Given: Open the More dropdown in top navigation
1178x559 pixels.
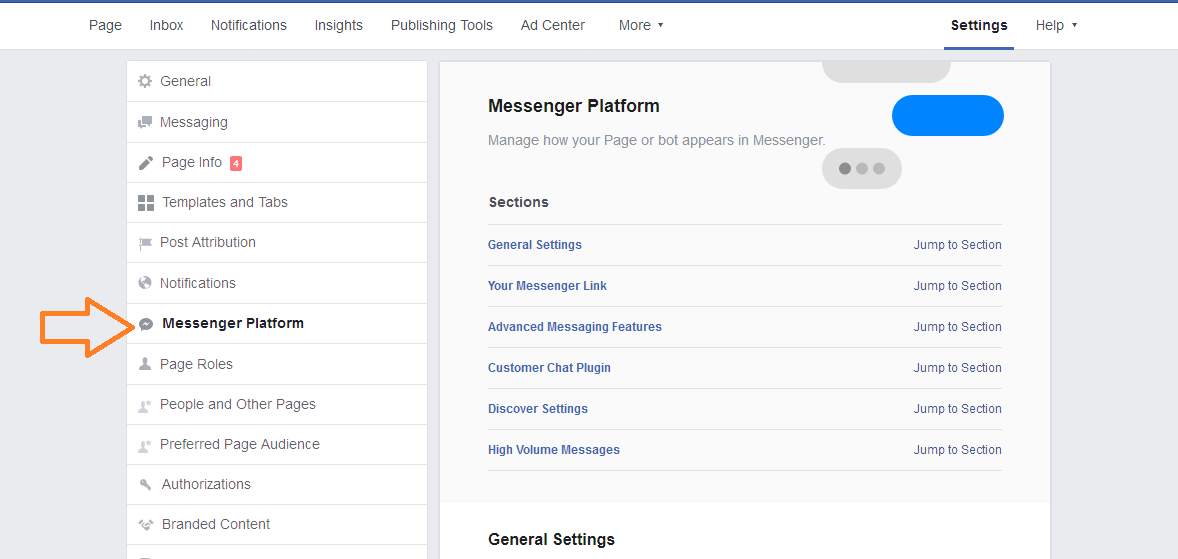Looking at the screenshot, I should coord(641,26).
